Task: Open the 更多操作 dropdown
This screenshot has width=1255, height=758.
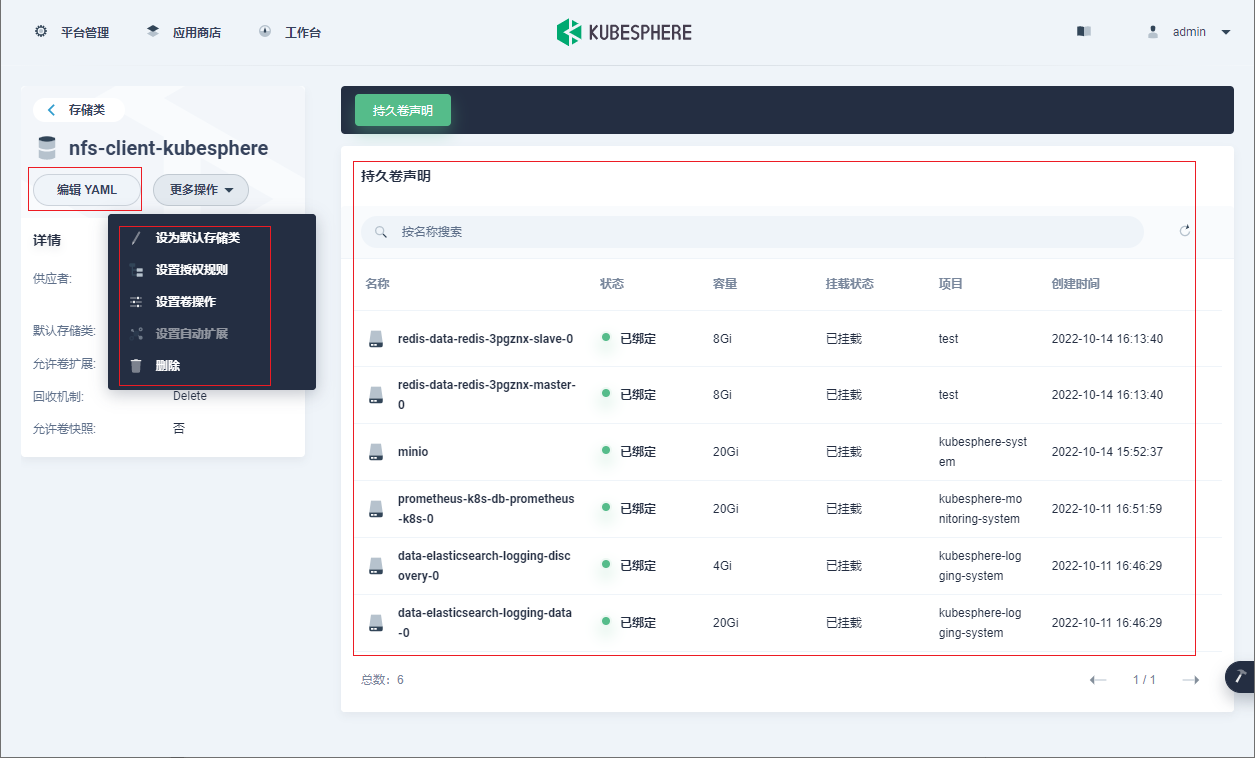Action: click(x=201, y=190)
